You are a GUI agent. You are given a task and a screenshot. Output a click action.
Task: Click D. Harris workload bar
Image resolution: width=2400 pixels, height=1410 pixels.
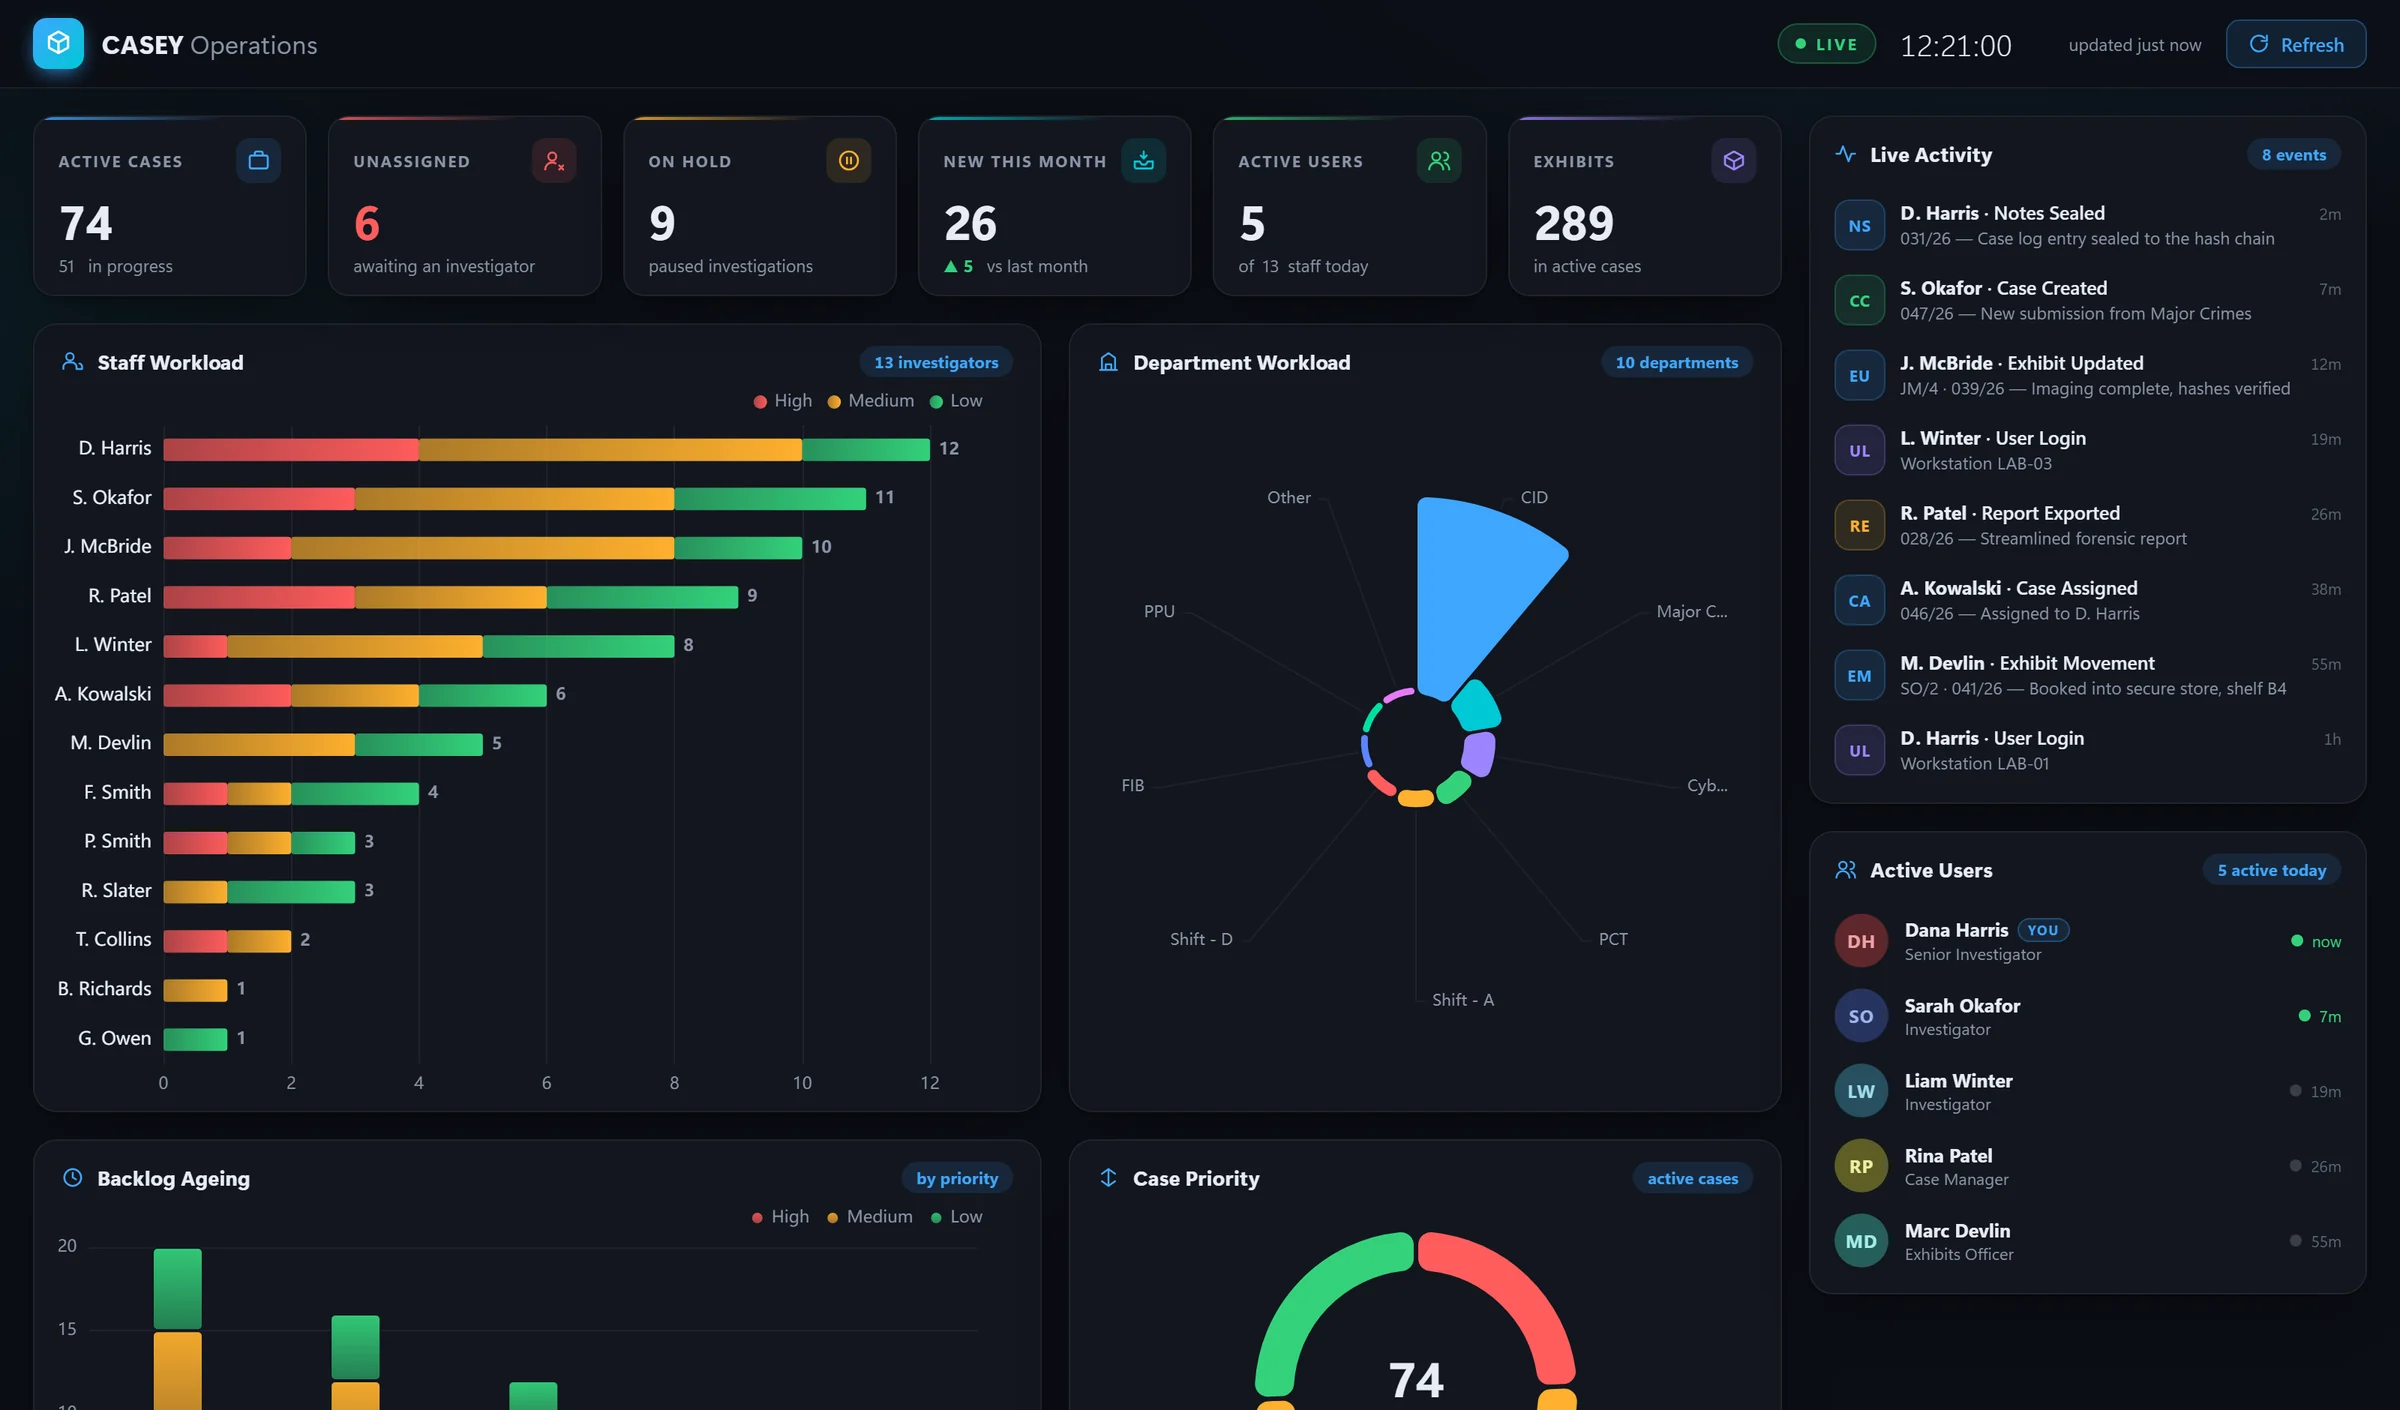tap(546, 449)
